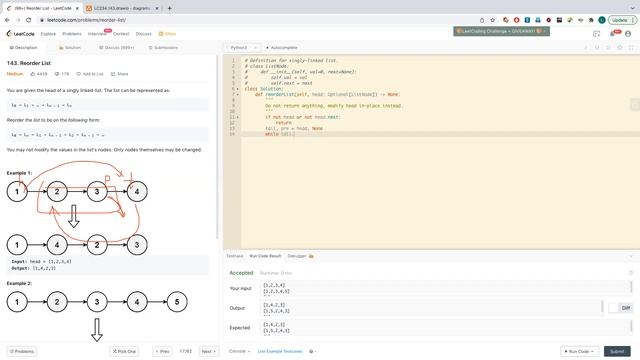Open a new browser tab
This screenshot has height=360, width=640.
click(169, 8)
